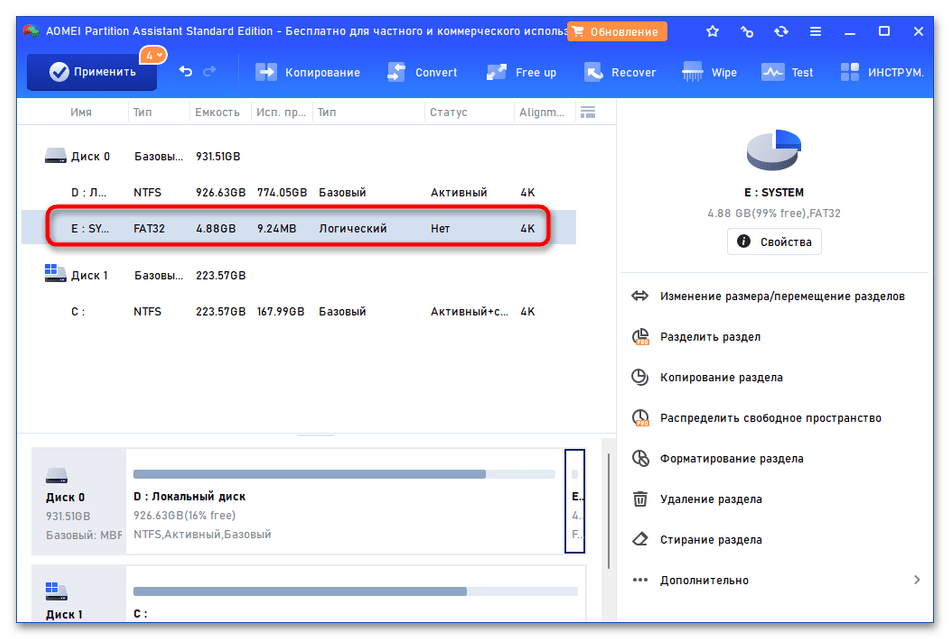The width and height of the screenshot is (950, 639).
Task: Choose Копирование раздела option
Action: (x=721, y=377)
